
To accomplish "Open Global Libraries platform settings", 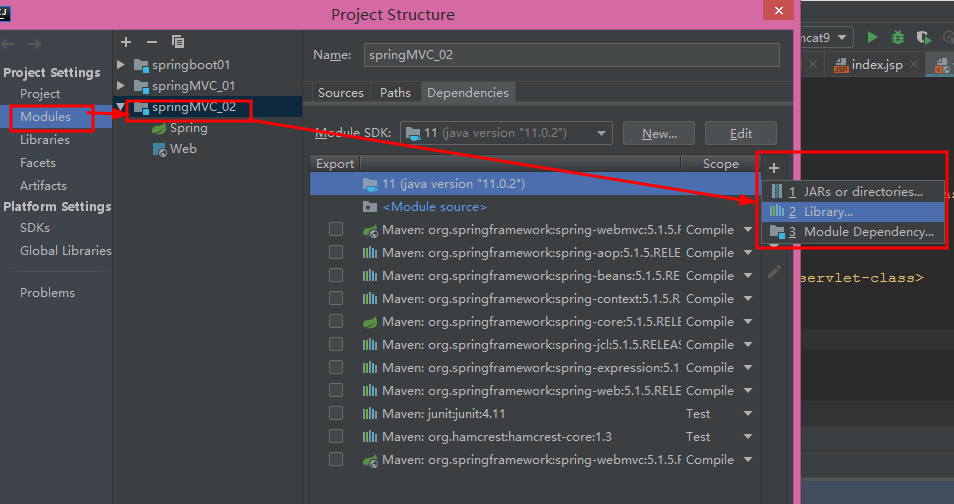I will (x=65, y=251).
